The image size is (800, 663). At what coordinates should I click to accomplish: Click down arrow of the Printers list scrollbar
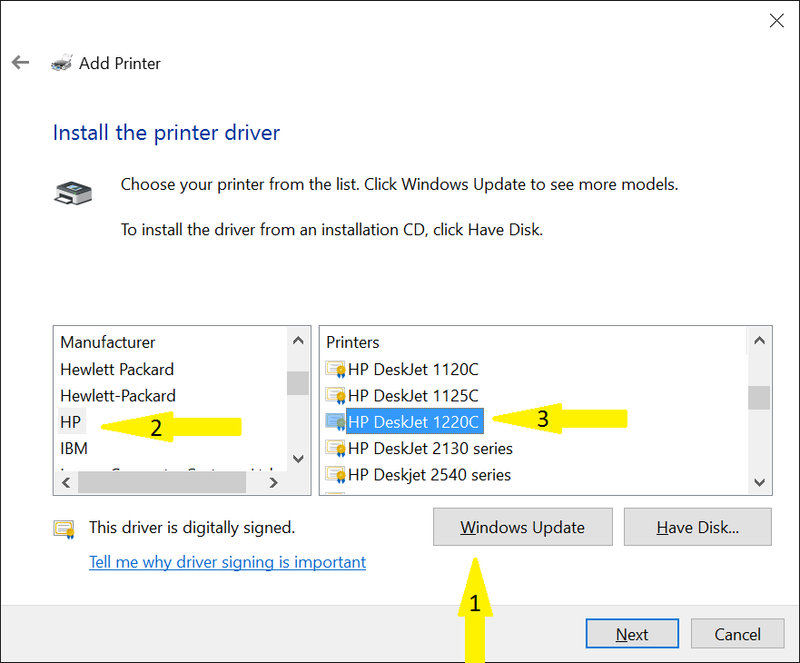click(x=759, y=482)
